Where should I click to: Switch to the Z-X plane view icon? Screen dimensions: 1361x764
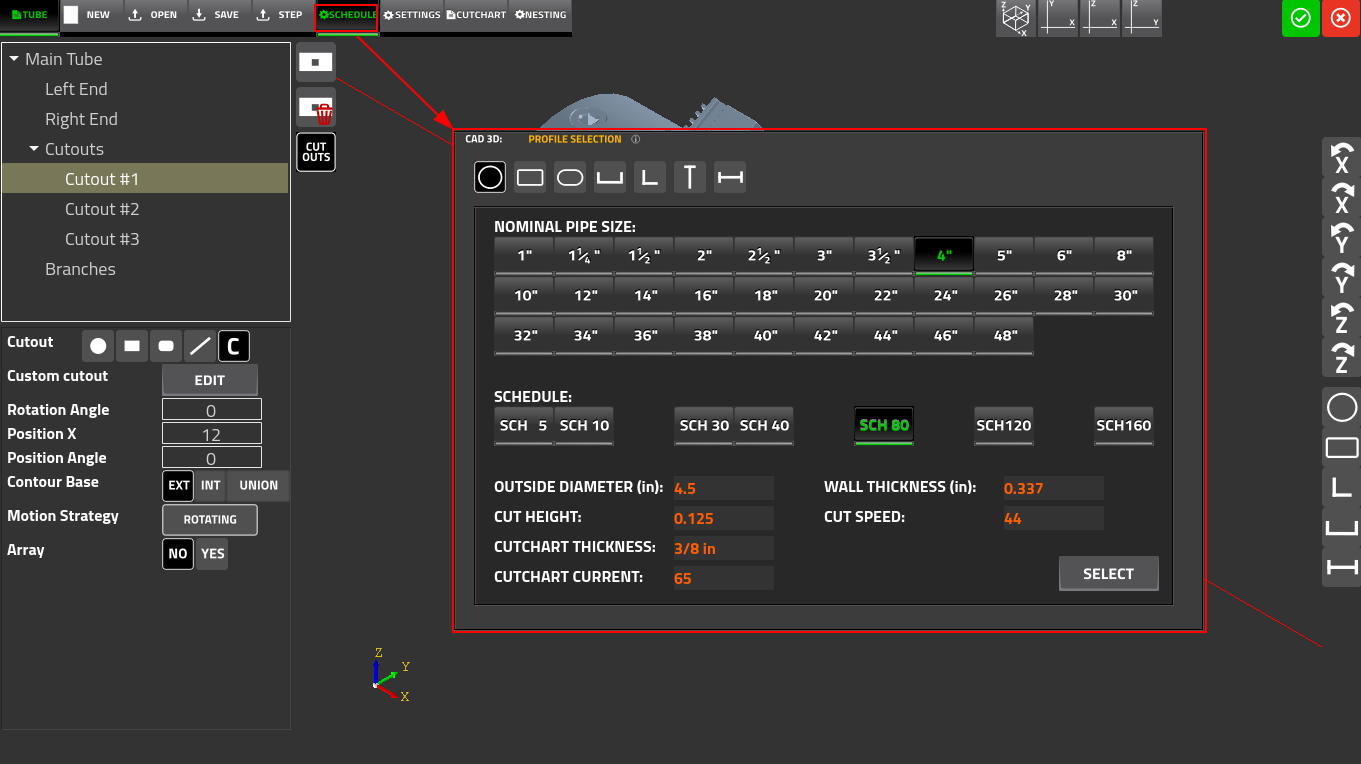pyautogui.click(x=1101, y=19)
